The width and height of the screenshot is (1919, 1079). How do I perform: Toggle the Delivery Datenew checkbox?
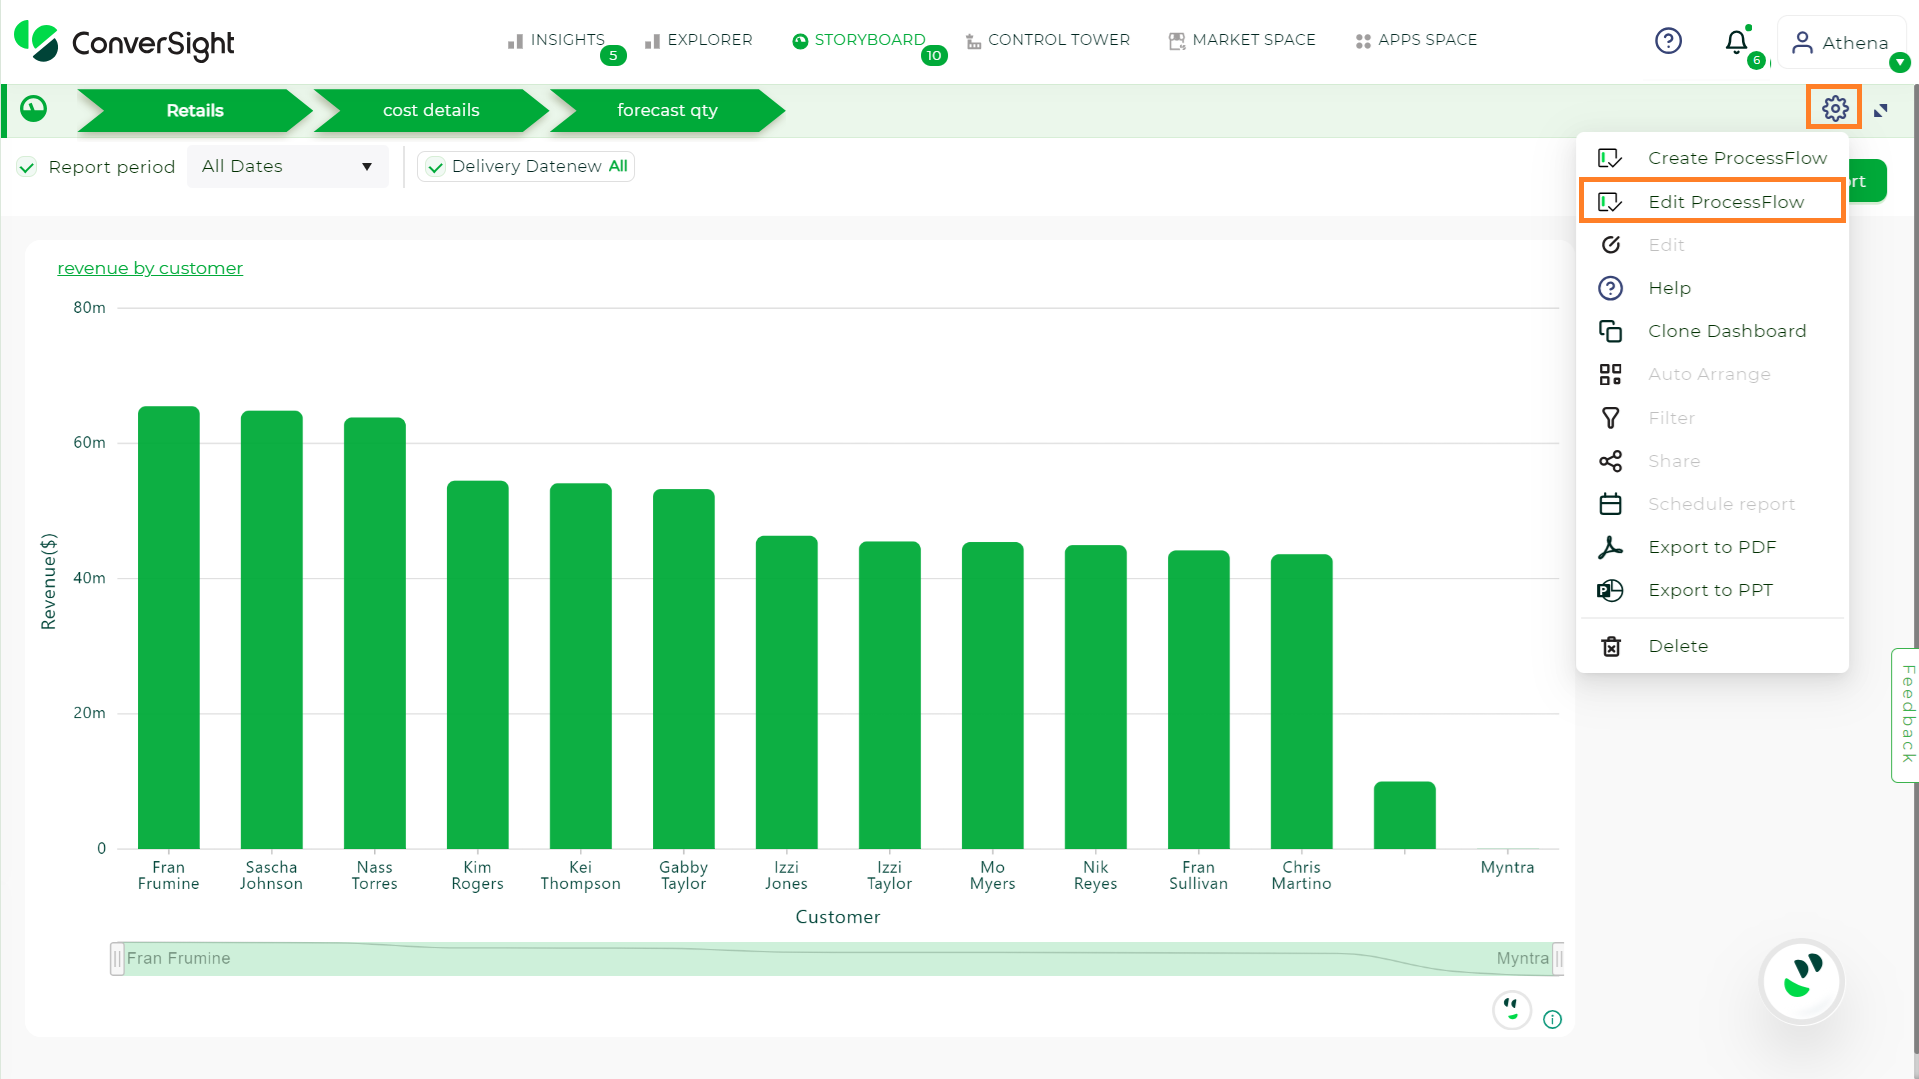click(435, 167)
